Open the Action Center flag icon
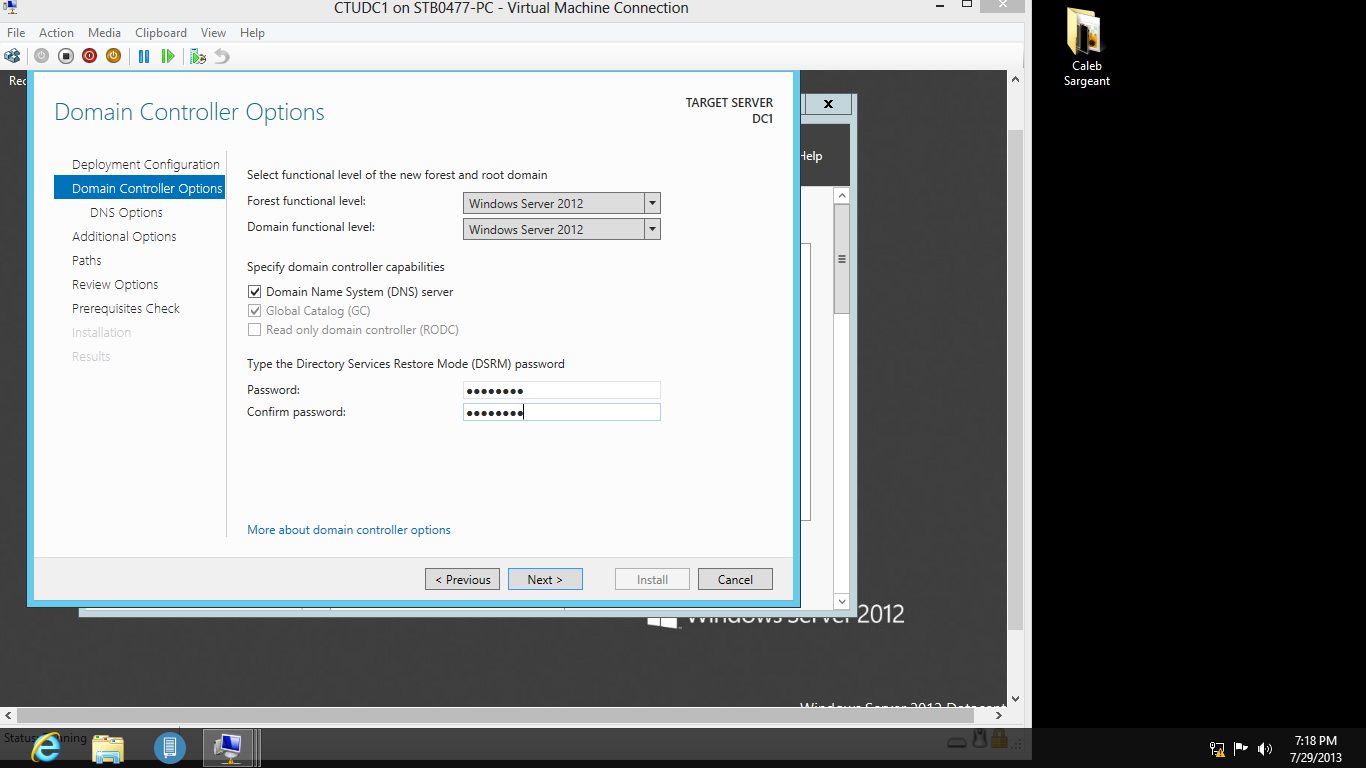Viewport: 1366px width, 768px height. pos(1241,748)
